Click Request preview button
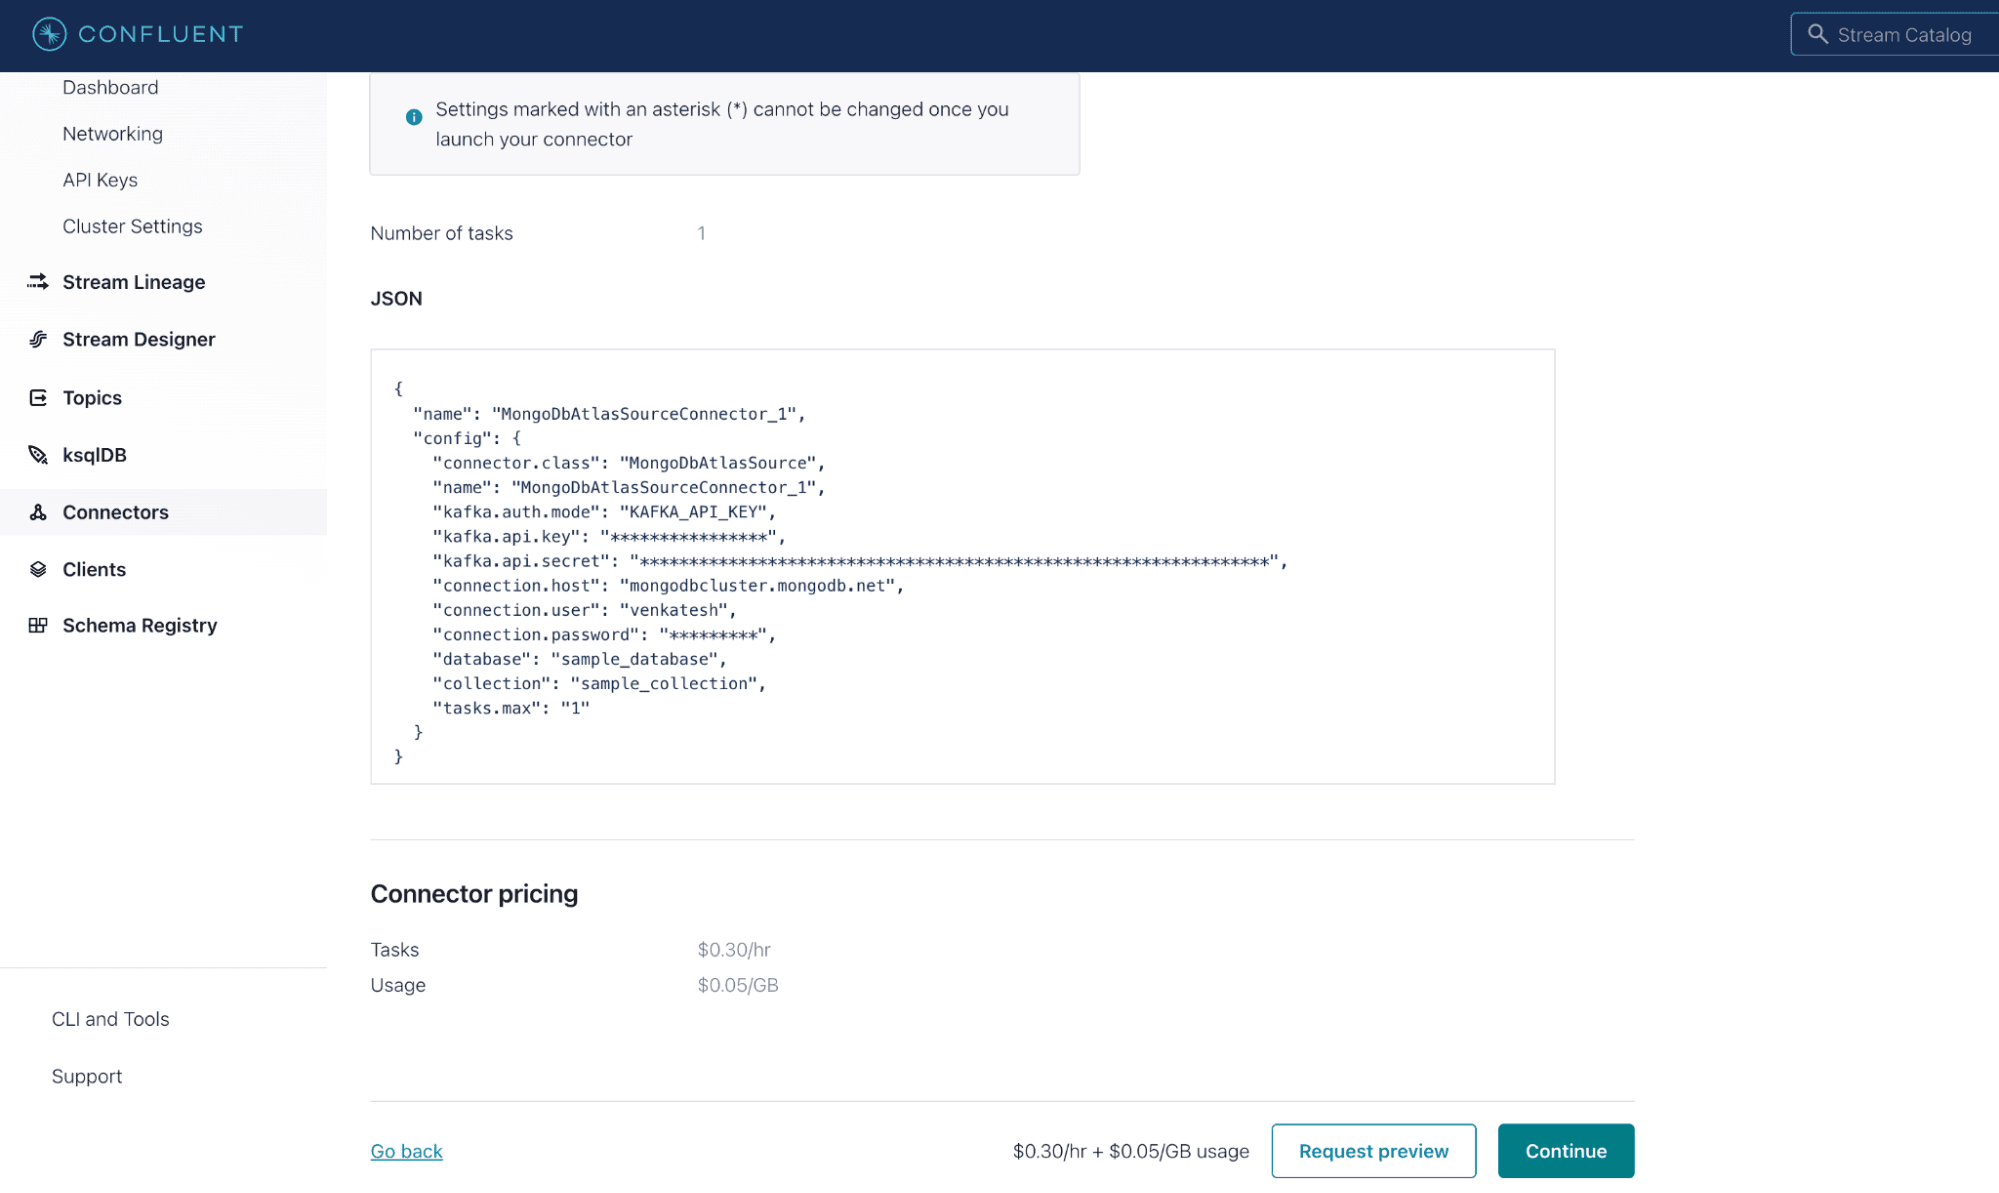Image resolution: width=1999 pixels, height=1193 pixels. 1373,1150
